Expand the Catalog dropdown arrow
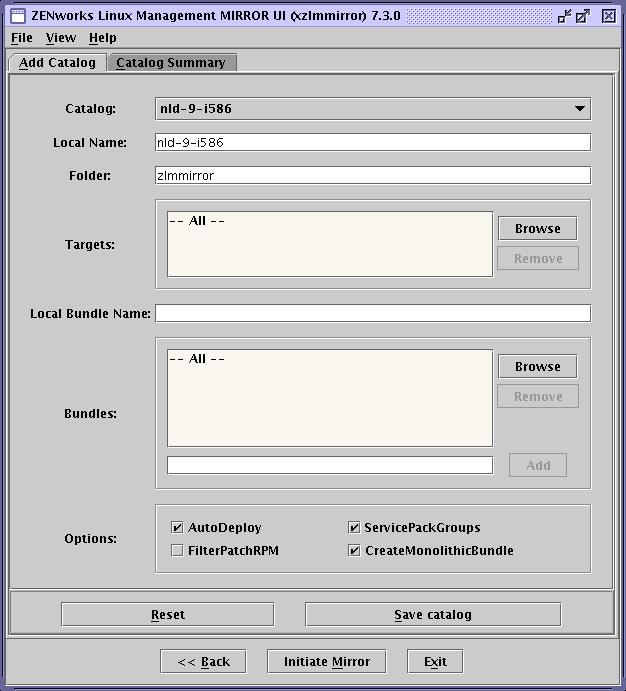This screenshot has height=691, width=626. 580,109
